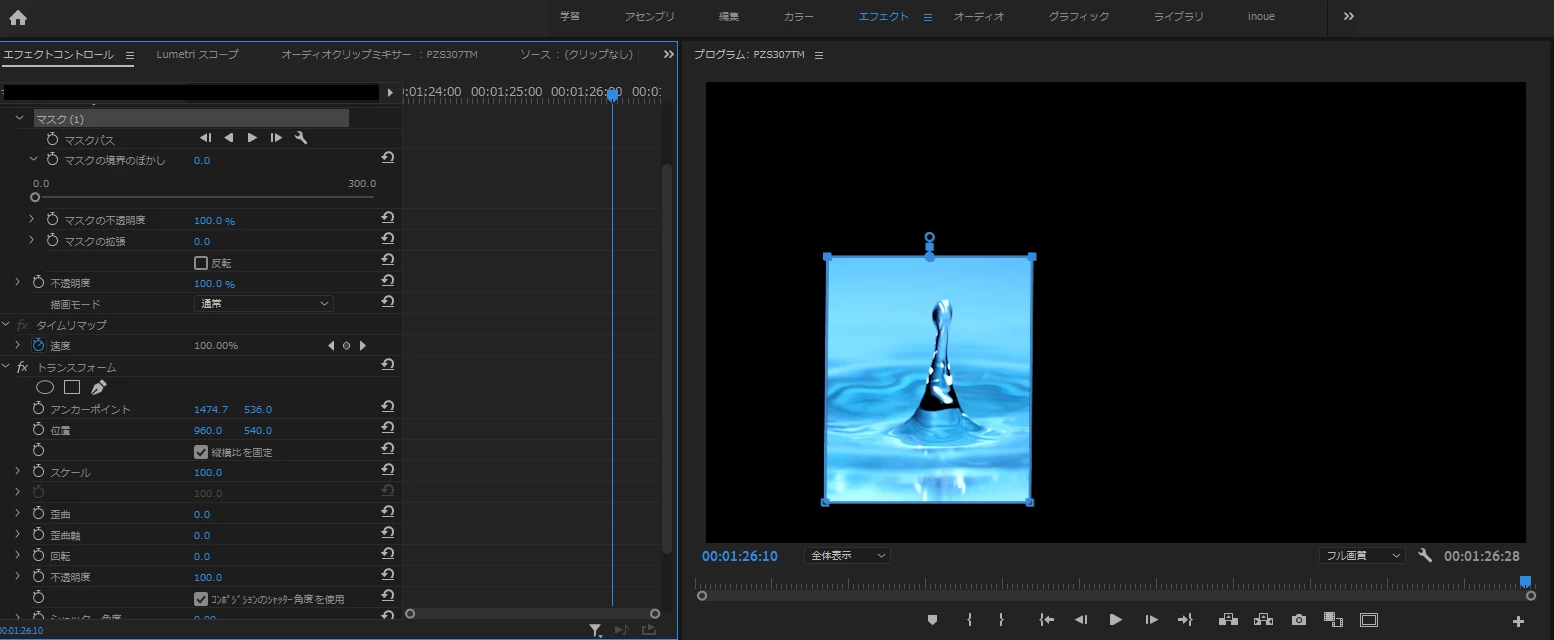The image size is (1554, 640).
Task: Reset 回転 parameter
Action: click(387, 554)
